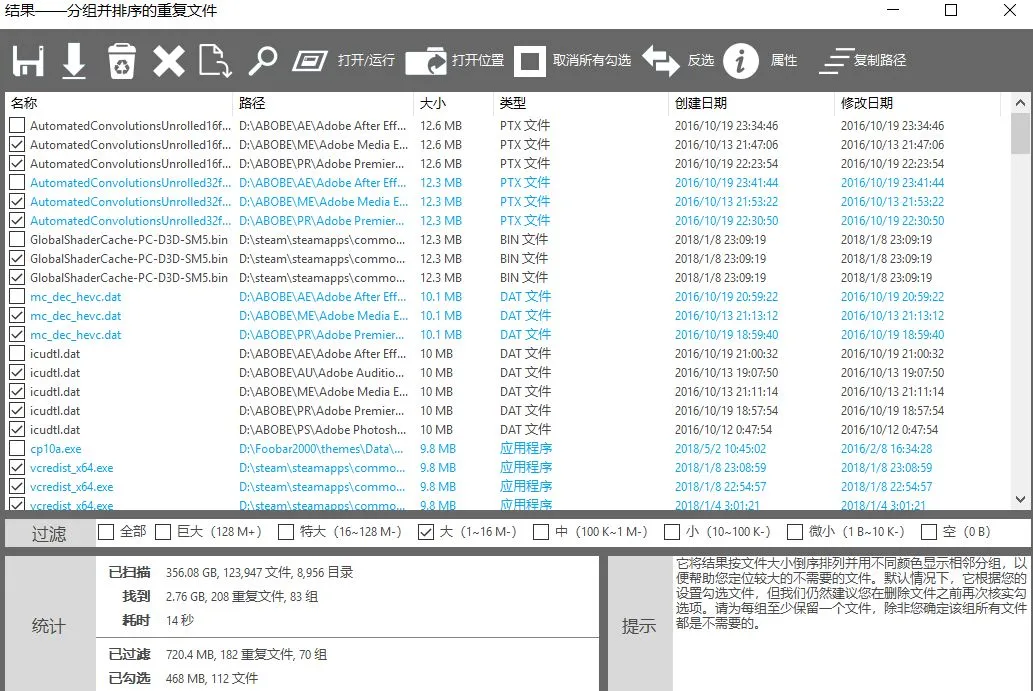Click the 468 MB, 112 文件 checked text
This screenshot has width=1033, height=691.
(x=211, y=678)
